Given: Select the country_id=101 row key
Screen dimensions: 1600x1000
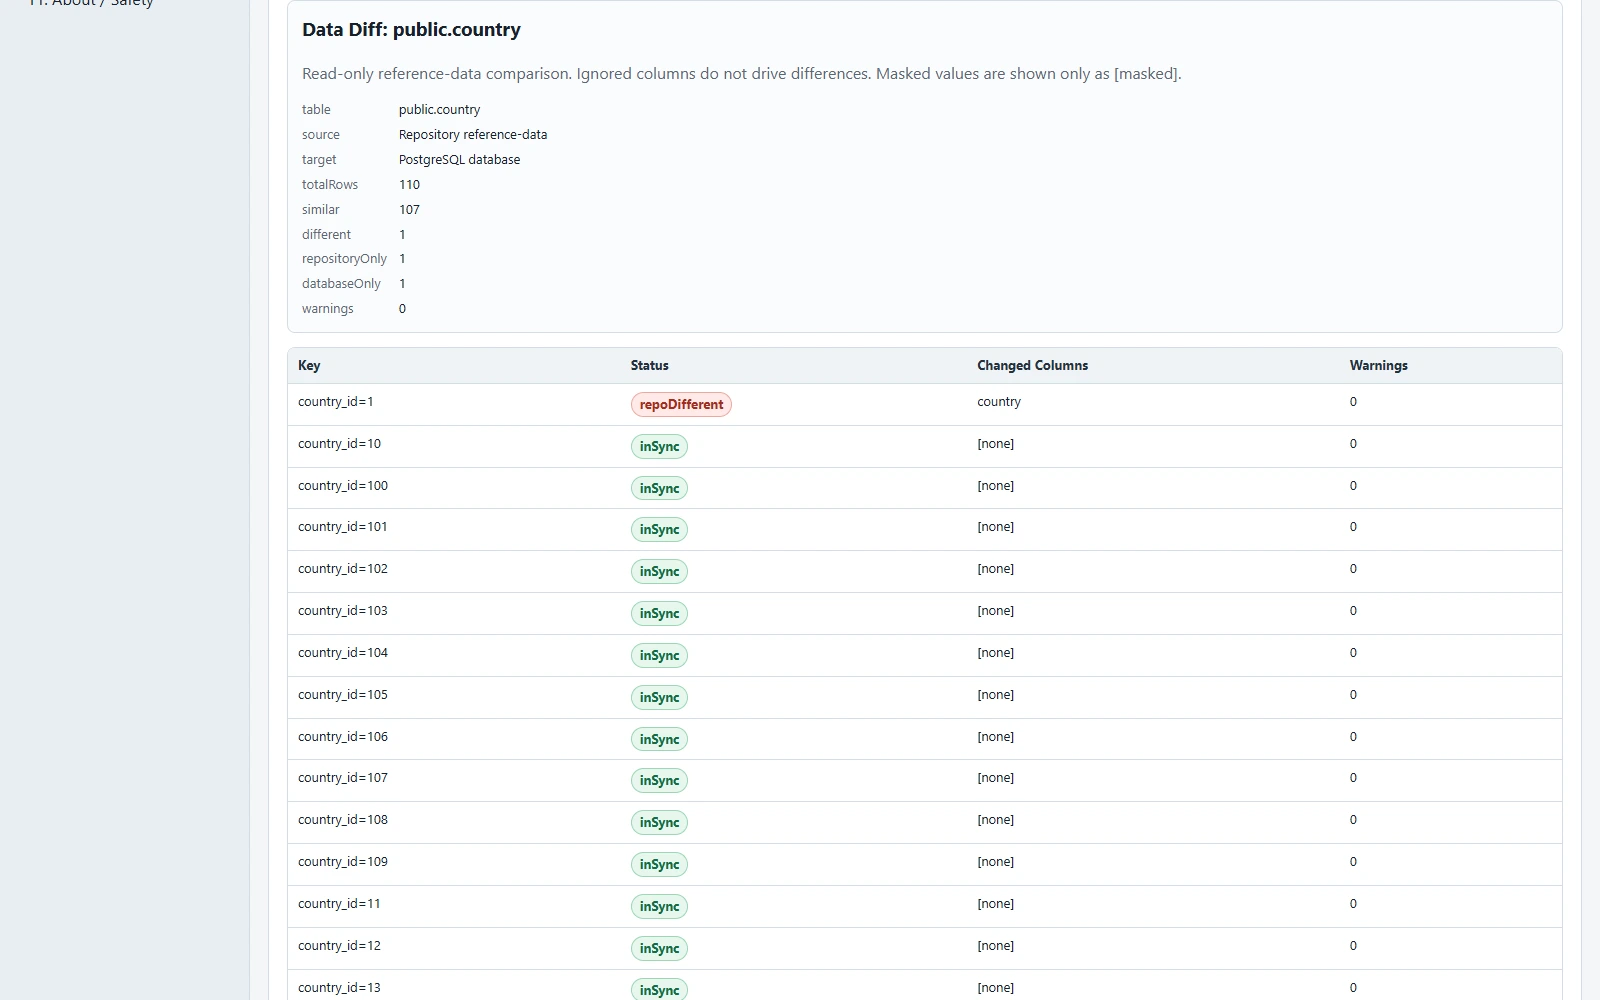Looking at the screenshot, I should (343, 527).
